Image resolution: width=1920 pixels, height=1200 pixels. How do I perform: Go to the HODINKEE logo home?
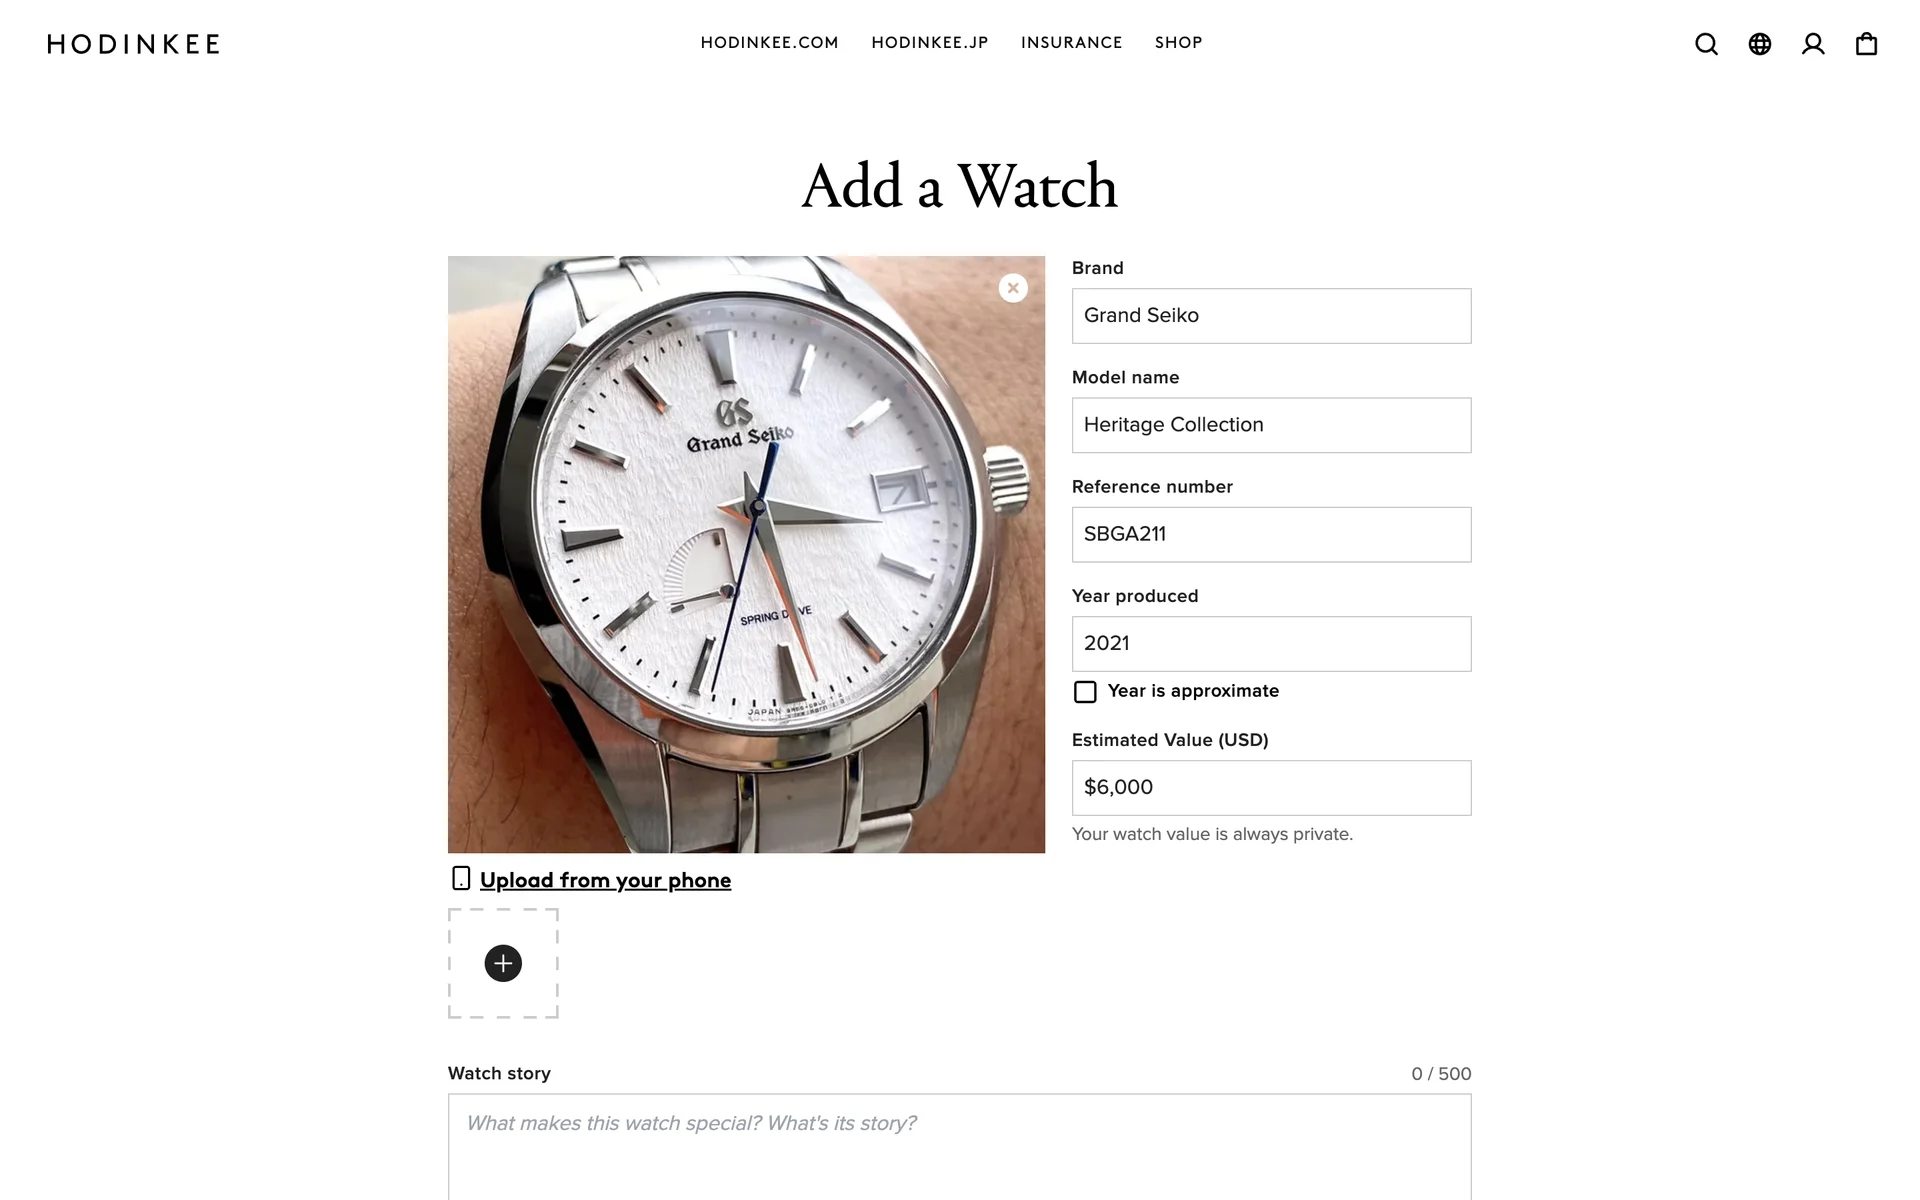[x=133, y=44]
